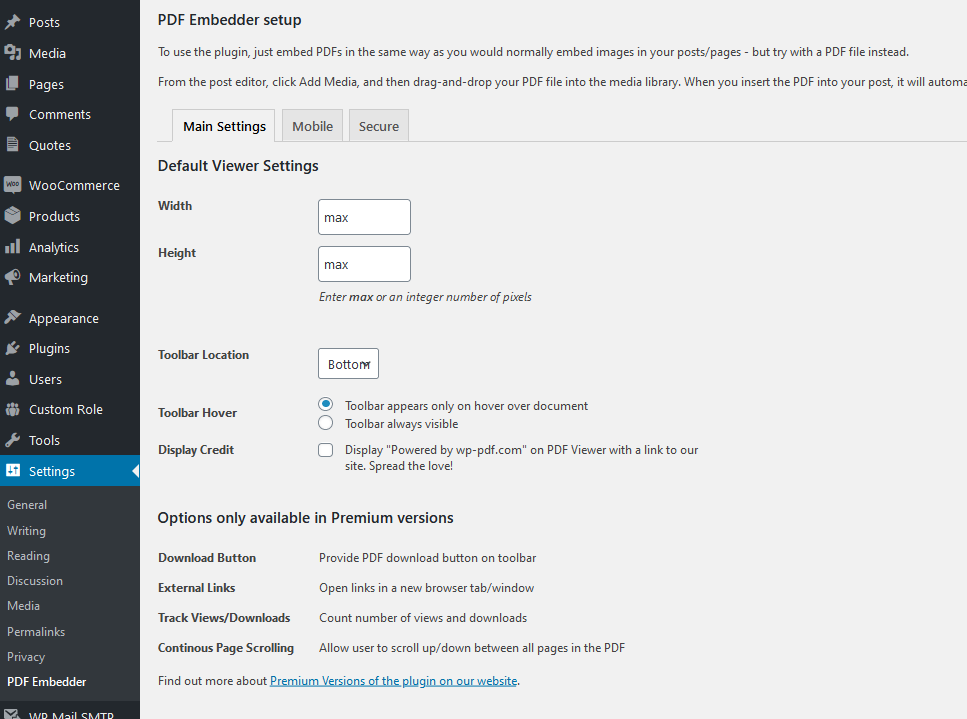Go to Writing settings submenu
Screen dimensions: 967x719
click(x=27, y=530)
